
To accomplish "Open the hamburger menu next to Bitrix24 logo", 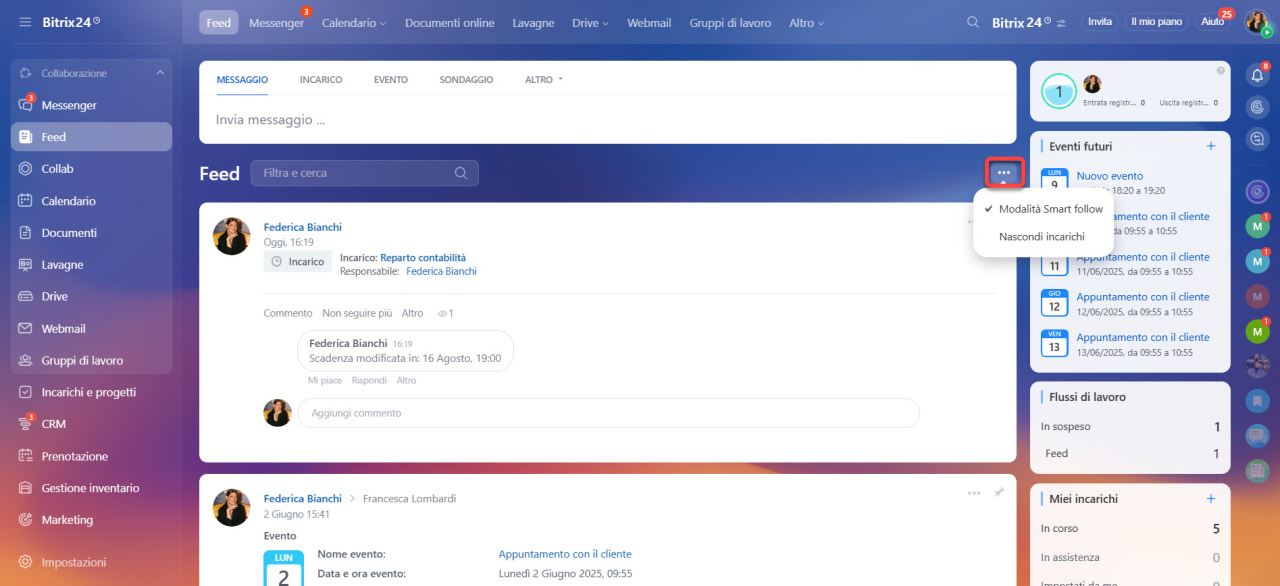I will tap(25, 22).
